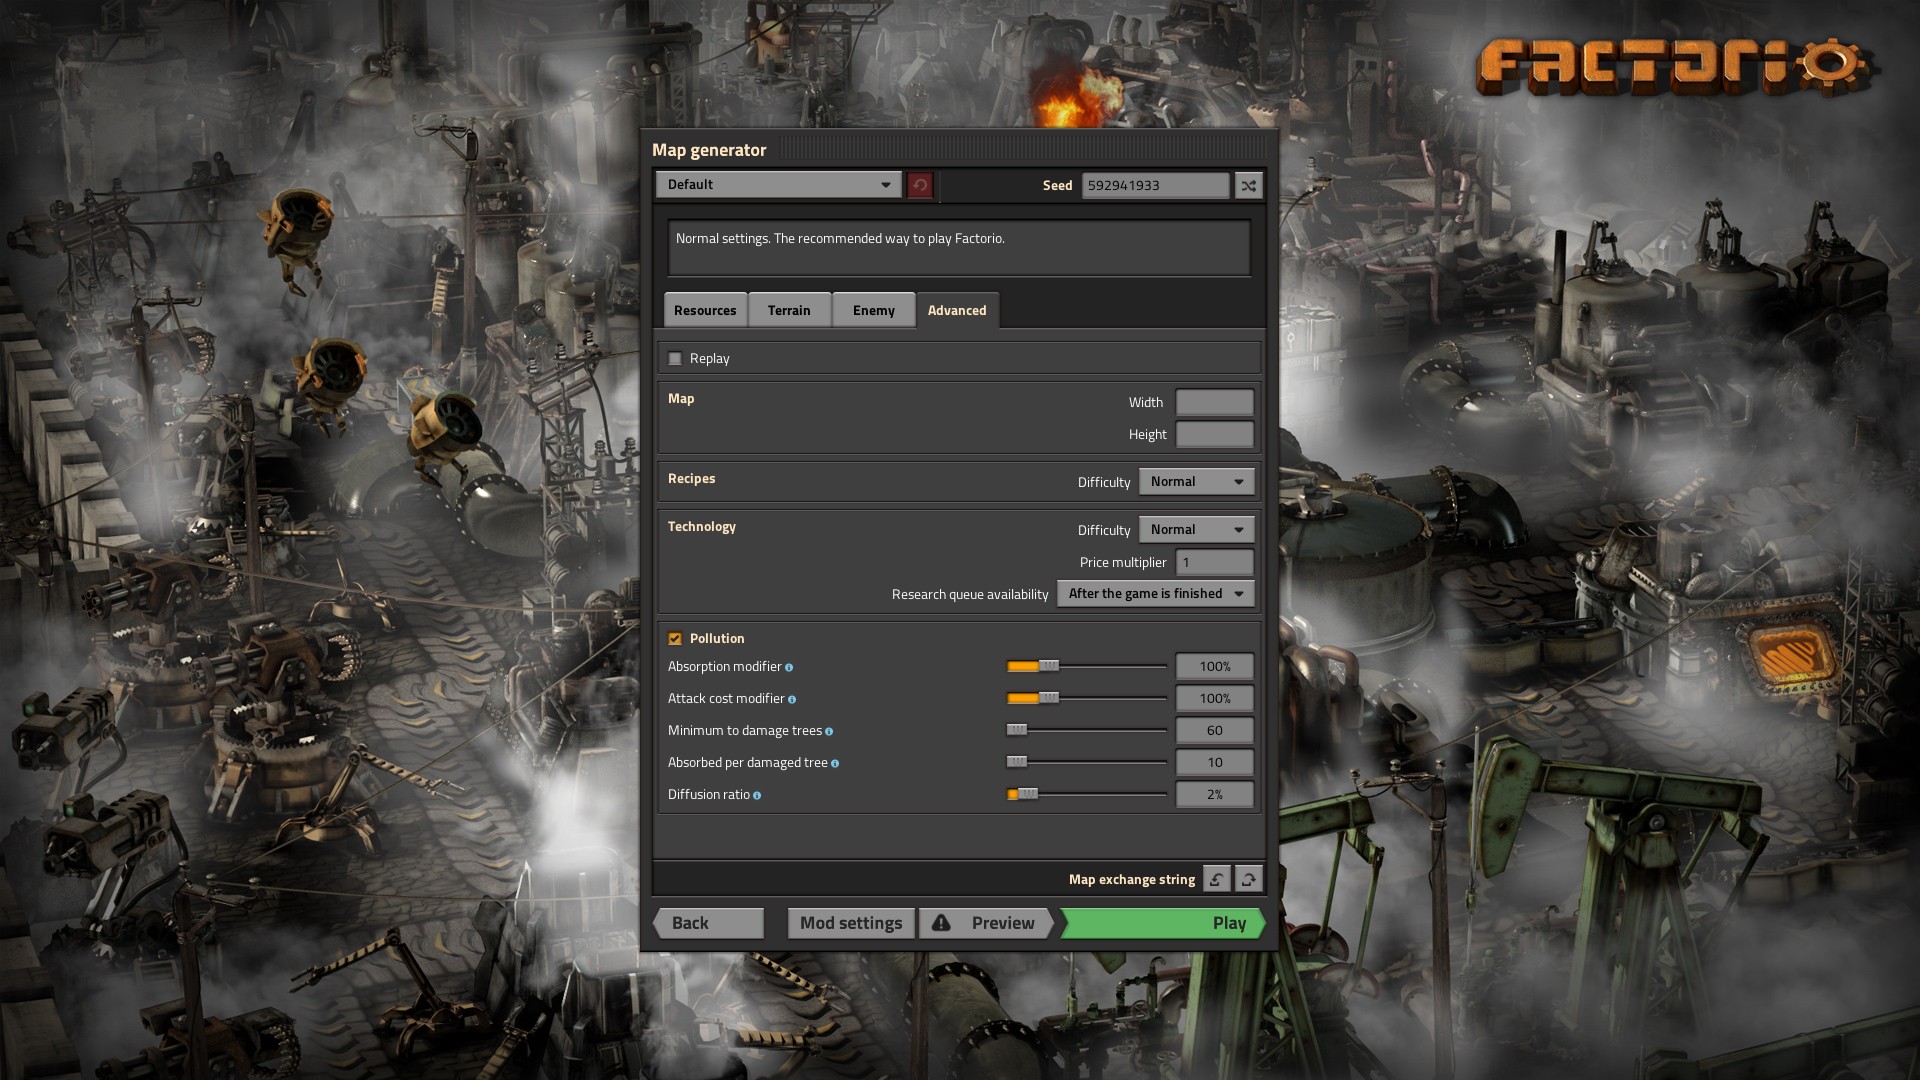Click the Diffusion ratio 2% value box
The image size is (1920, 1080).
tap(1215, 795)
